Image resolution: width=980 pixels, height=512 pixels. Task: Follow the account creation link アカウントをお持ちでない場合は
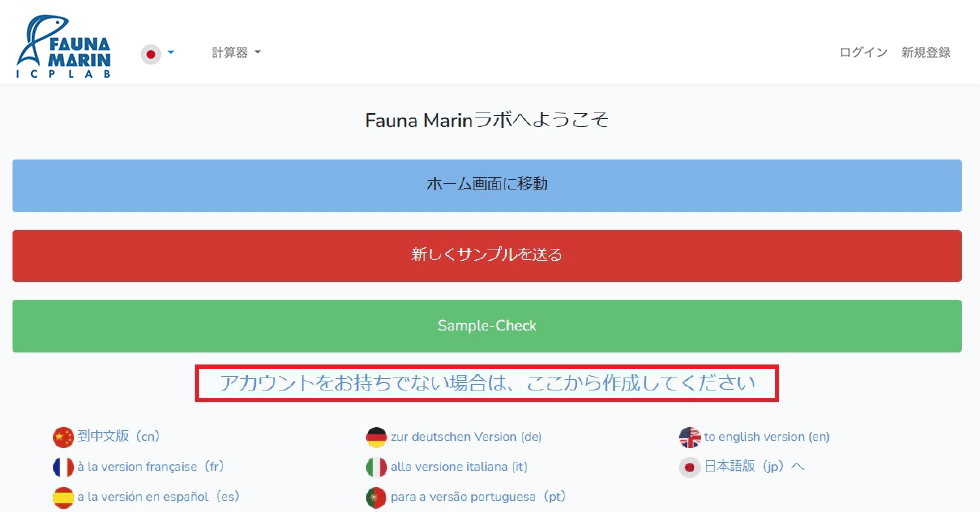coord(487,383)
